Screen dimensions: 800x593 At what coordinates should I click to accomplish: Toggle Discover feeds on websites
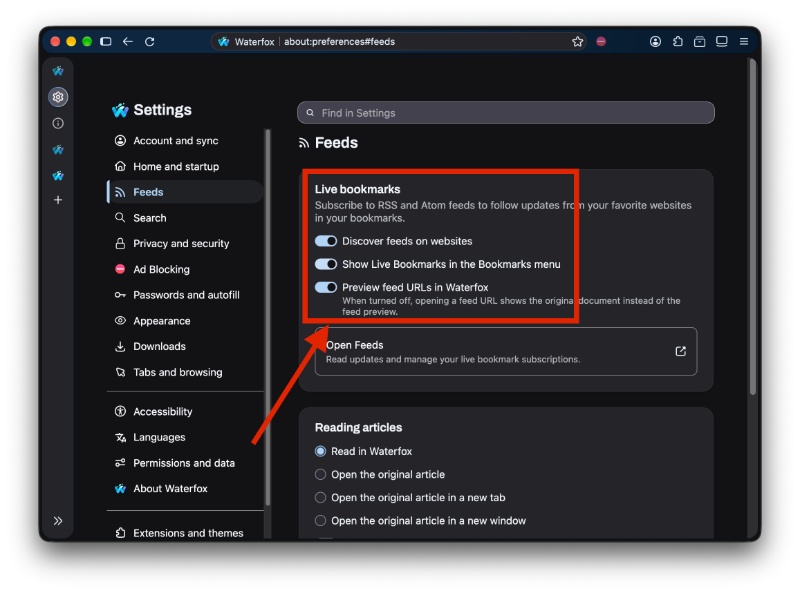(326, 241)
